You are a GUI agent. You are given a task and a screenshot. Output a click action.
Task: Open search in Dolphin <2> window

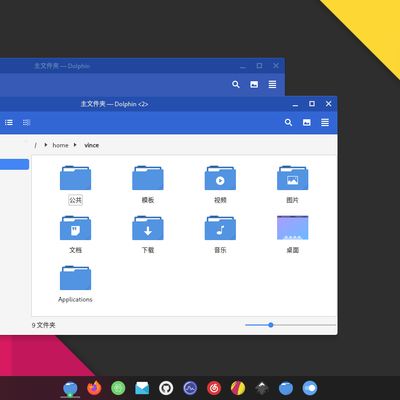(289, 122)
